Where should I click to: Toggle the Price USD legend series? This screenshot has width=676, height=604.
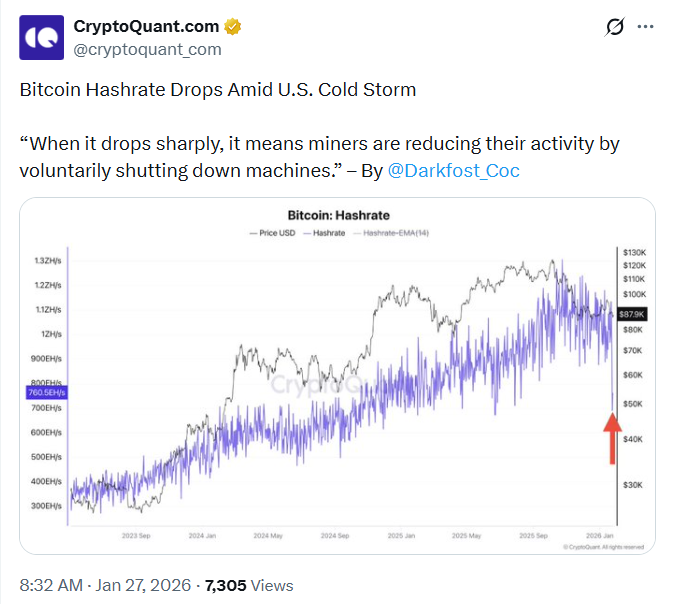tap(271, 233)
